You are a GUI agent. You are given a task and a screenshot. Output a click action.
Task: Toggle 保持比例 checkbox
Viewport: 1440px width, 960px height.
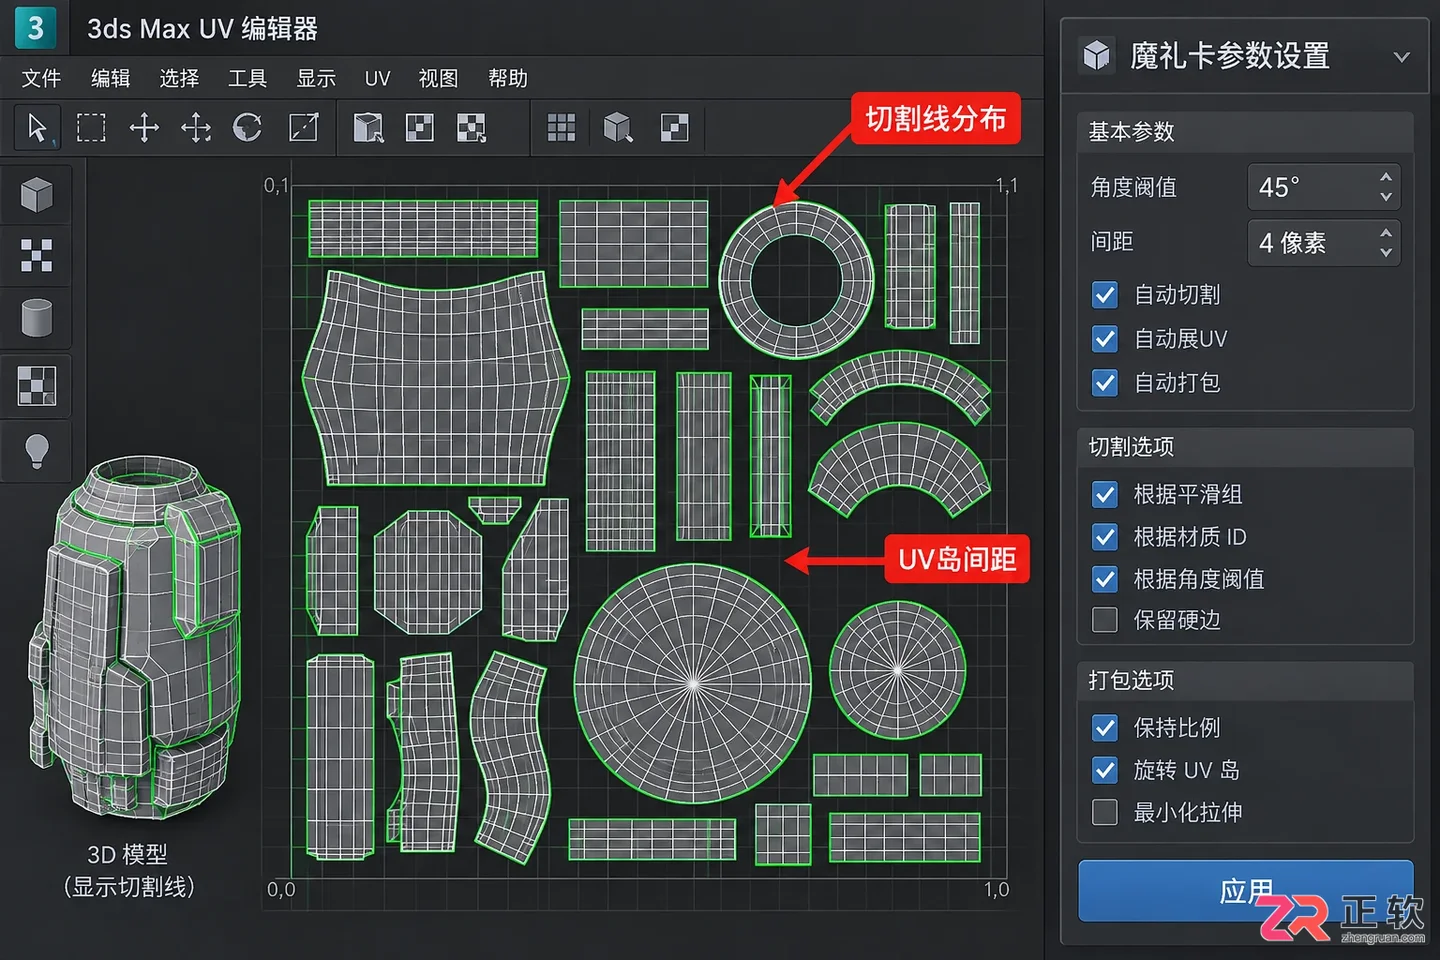(1105, 728)
